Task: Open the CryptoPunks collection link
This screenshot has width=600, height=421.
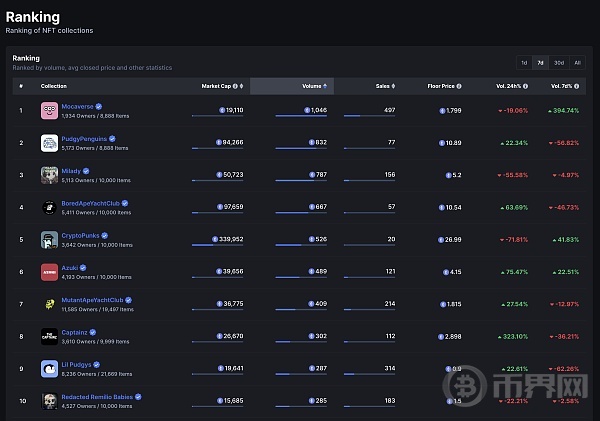Action: point(80,235)
